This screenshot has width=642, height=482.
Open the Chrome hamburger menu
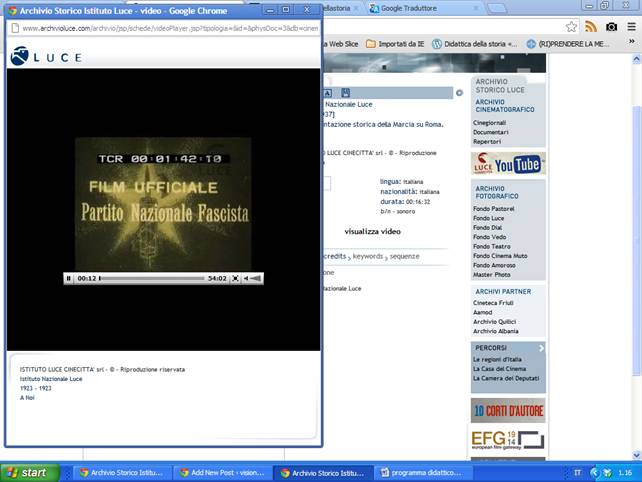click(630, 27)
